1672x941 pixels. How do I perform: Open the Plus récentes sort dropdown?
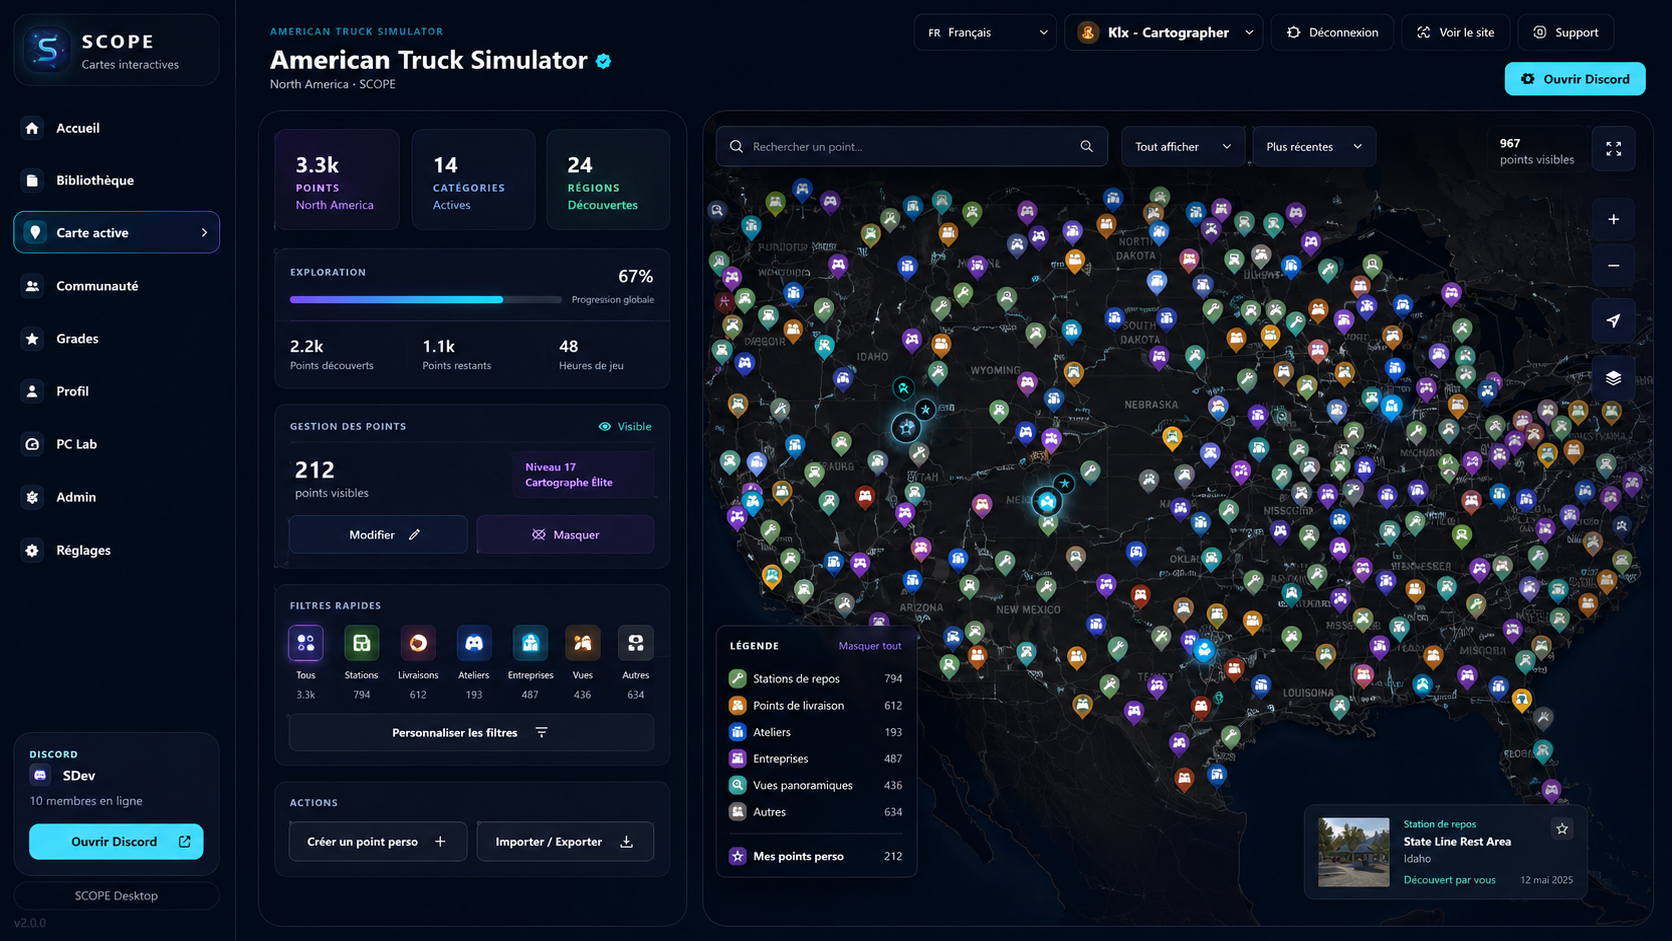[1314, 146]
